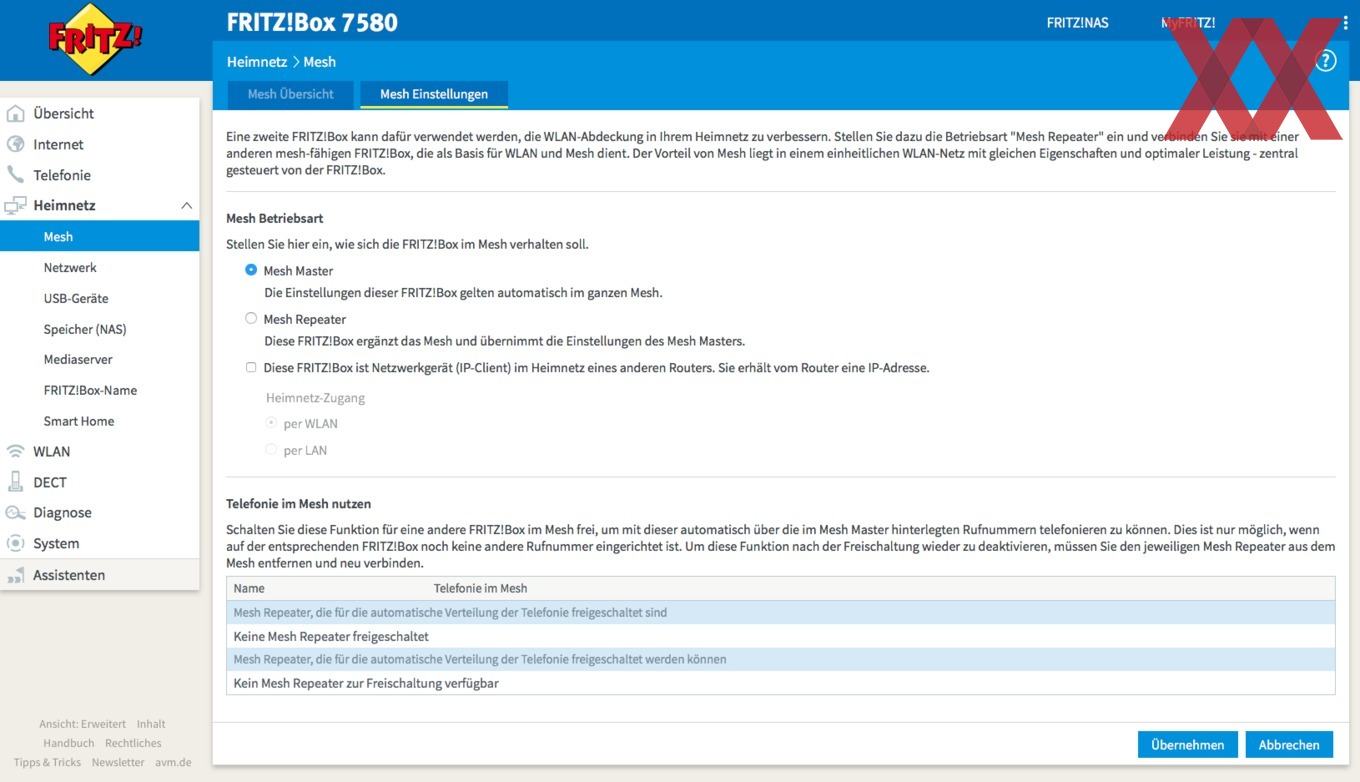1360x782 pixels.
Task: Open the DECT menu section
Action: point(50,482)
